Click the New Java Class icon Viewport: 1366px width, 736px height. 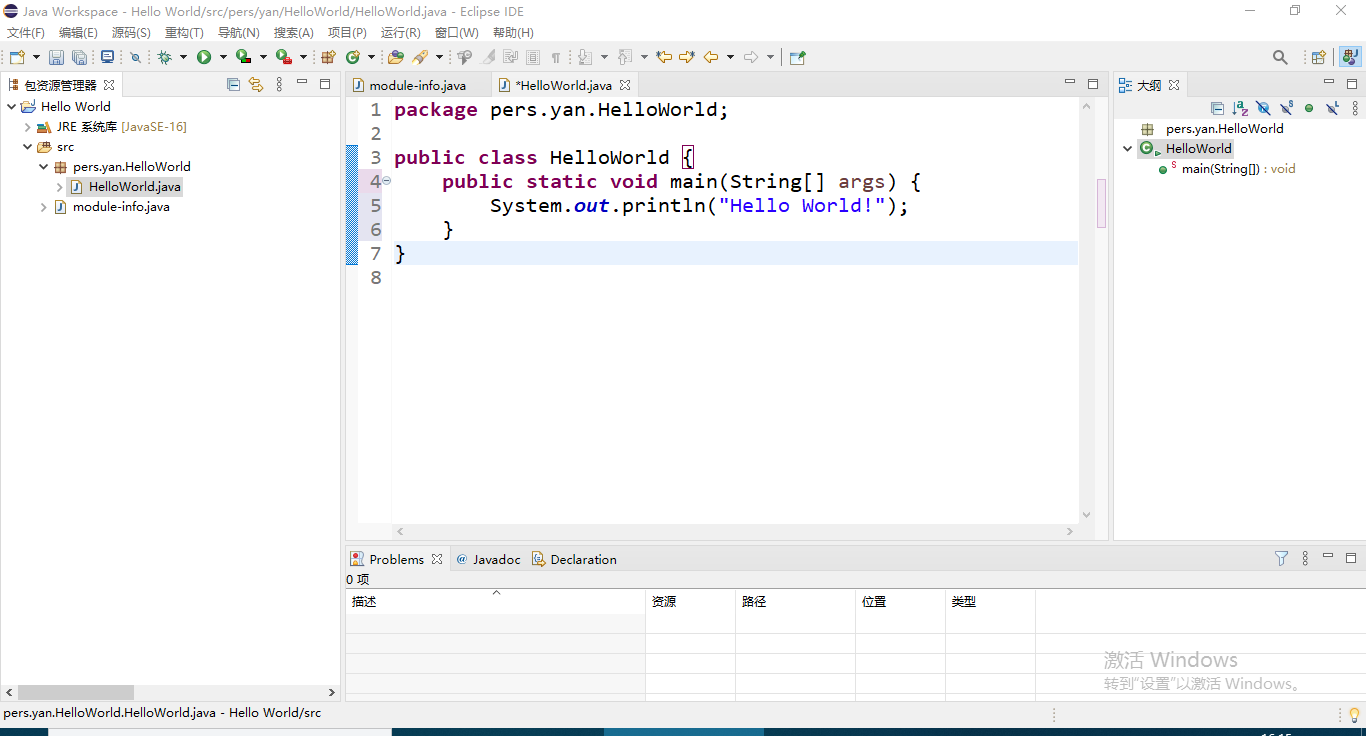coord(353,58)
